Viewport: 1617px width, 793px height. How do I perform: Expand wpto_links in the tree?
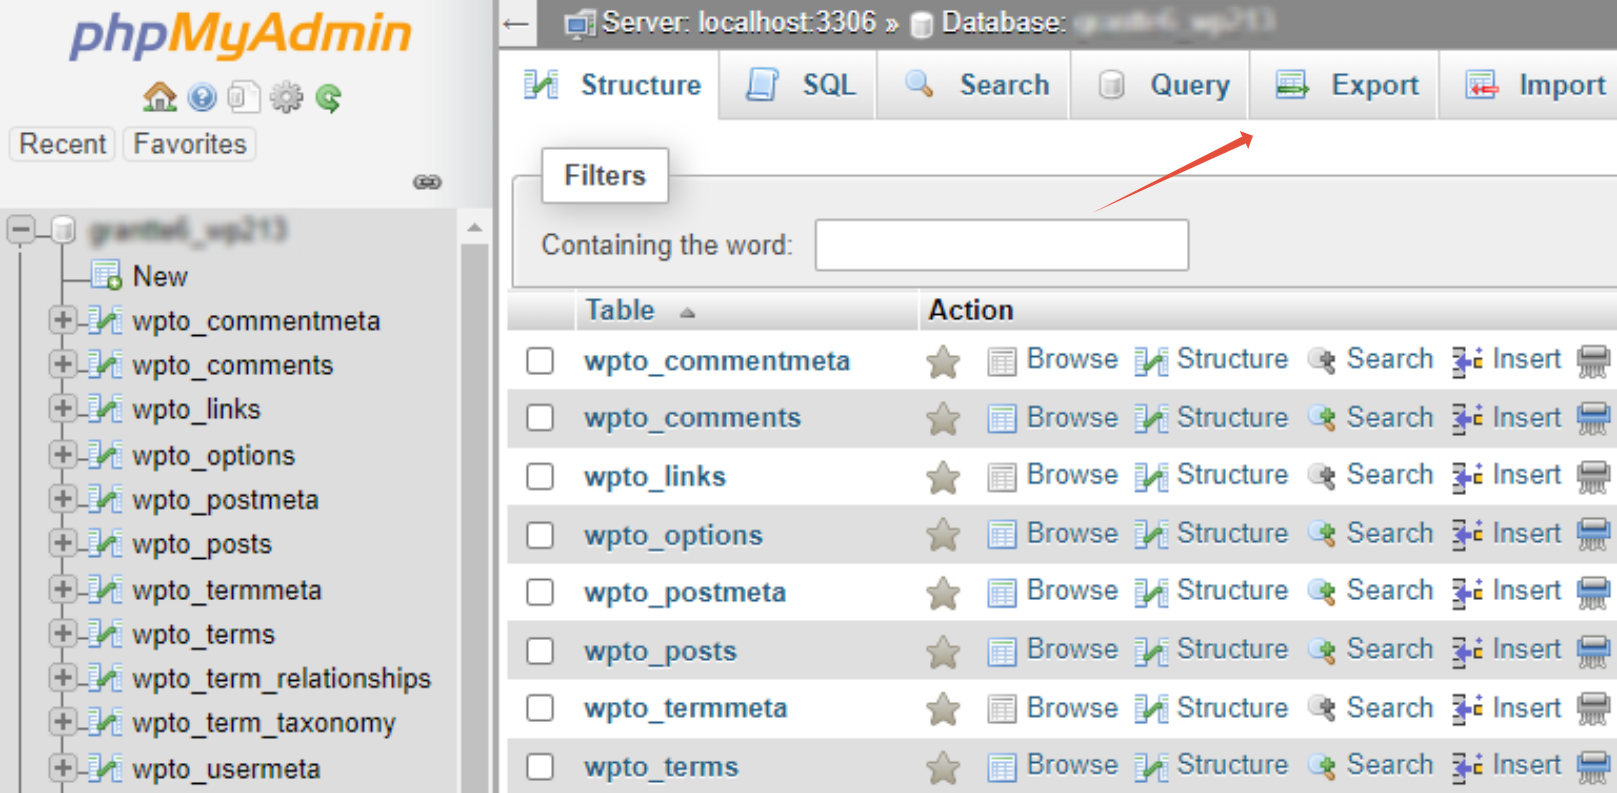coord(62,408)
